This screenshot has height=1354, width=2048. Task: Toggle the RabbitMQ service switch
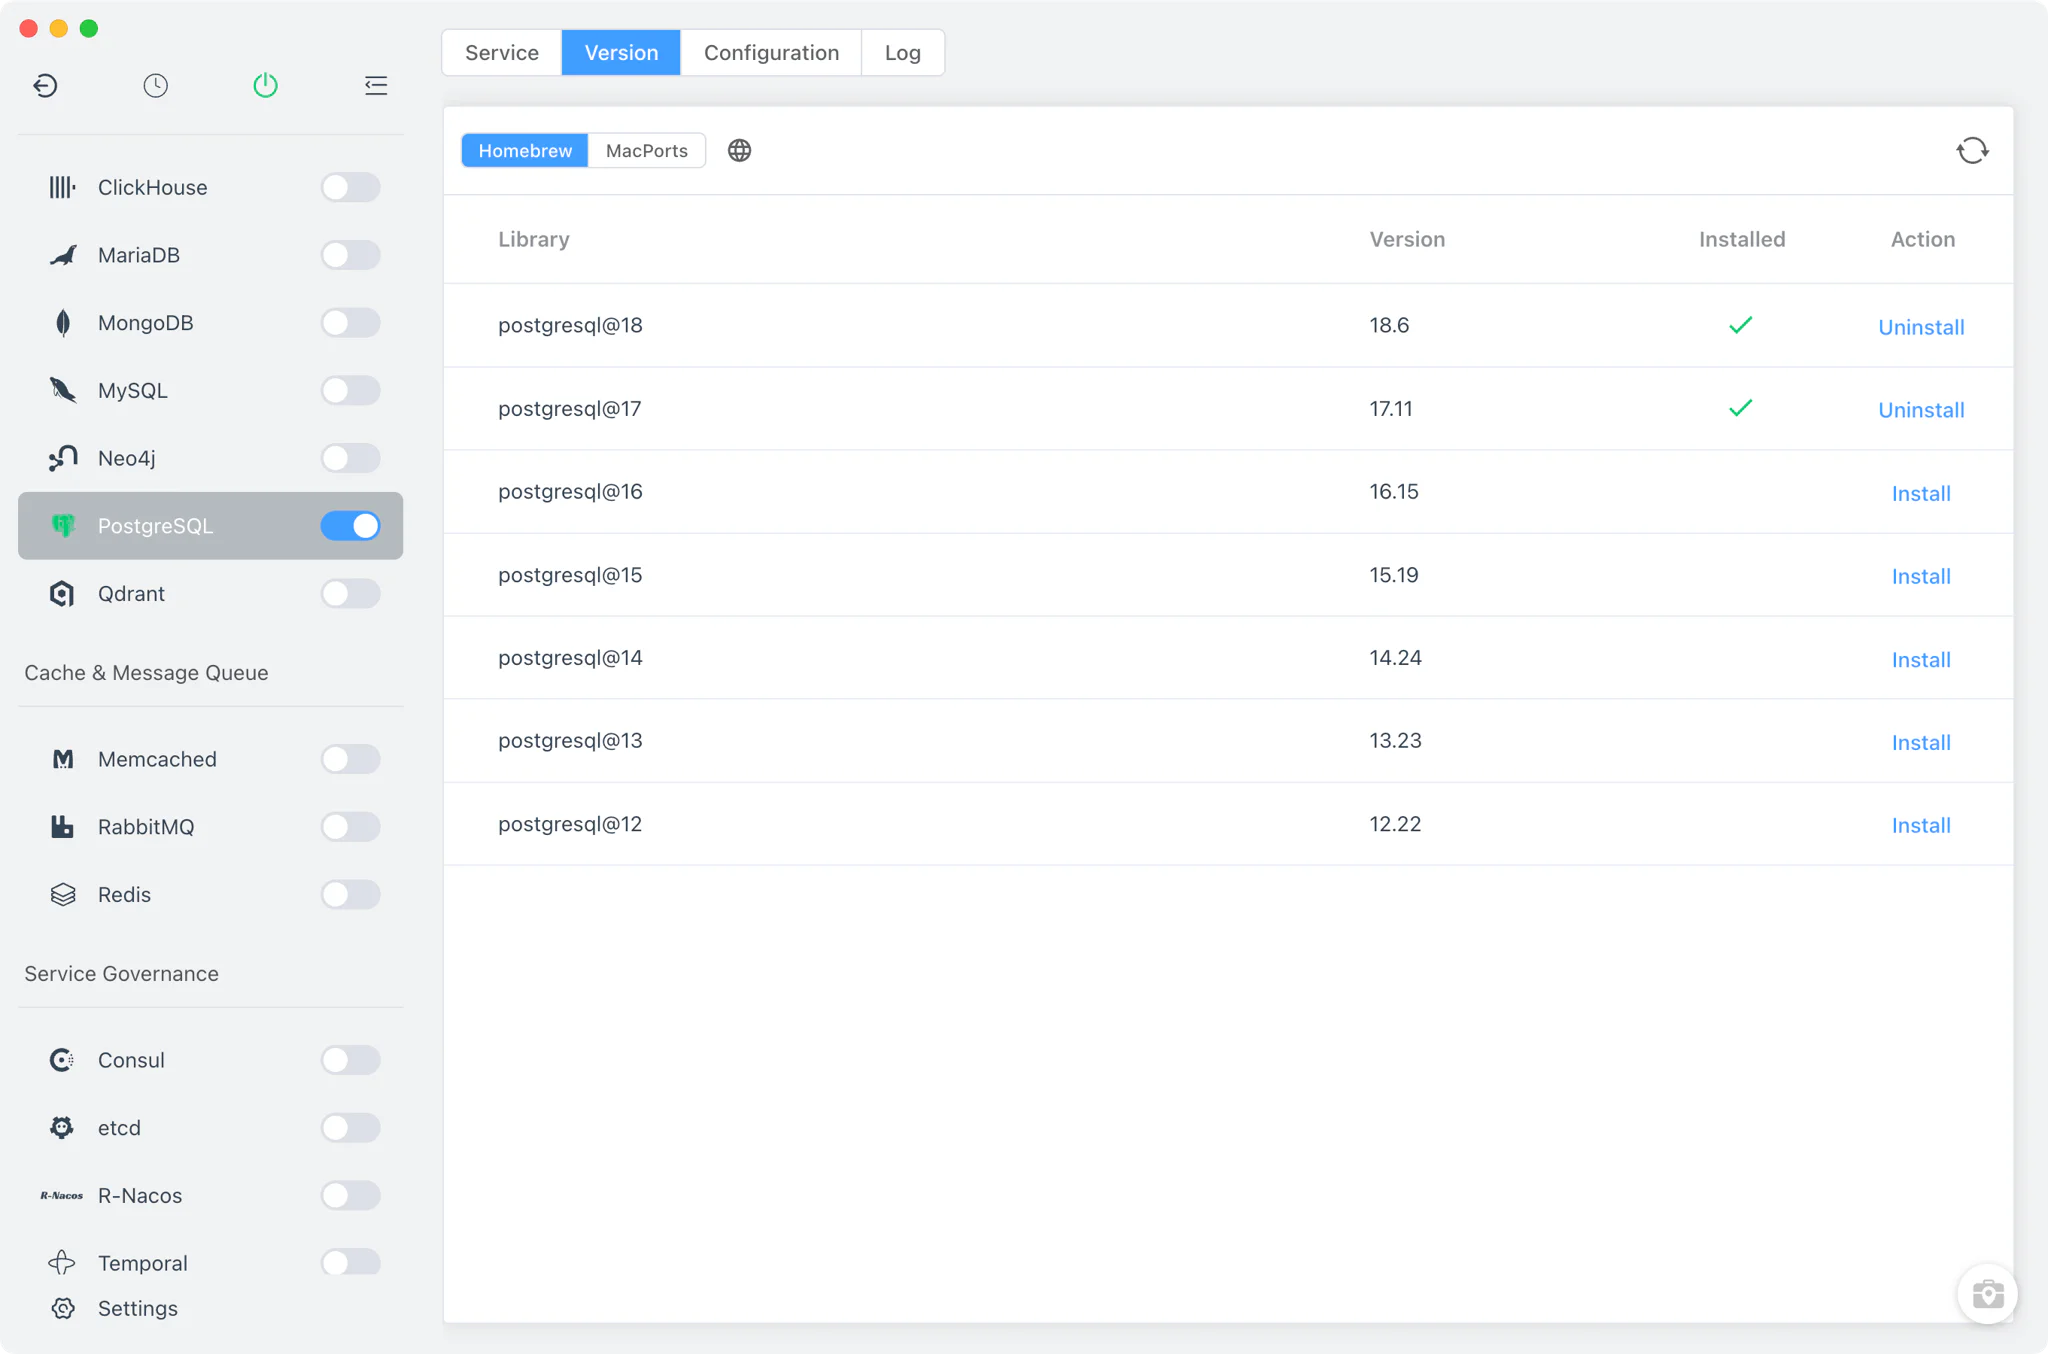(350, 827)
